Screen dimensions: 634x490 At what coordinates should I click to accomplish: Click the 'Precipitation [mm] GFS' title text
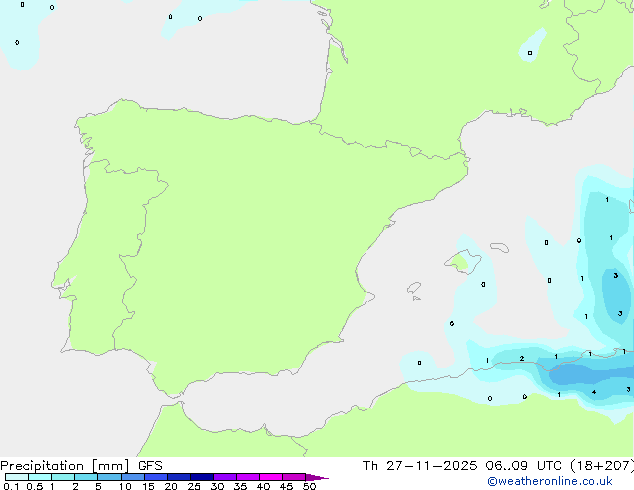[81, 466]
